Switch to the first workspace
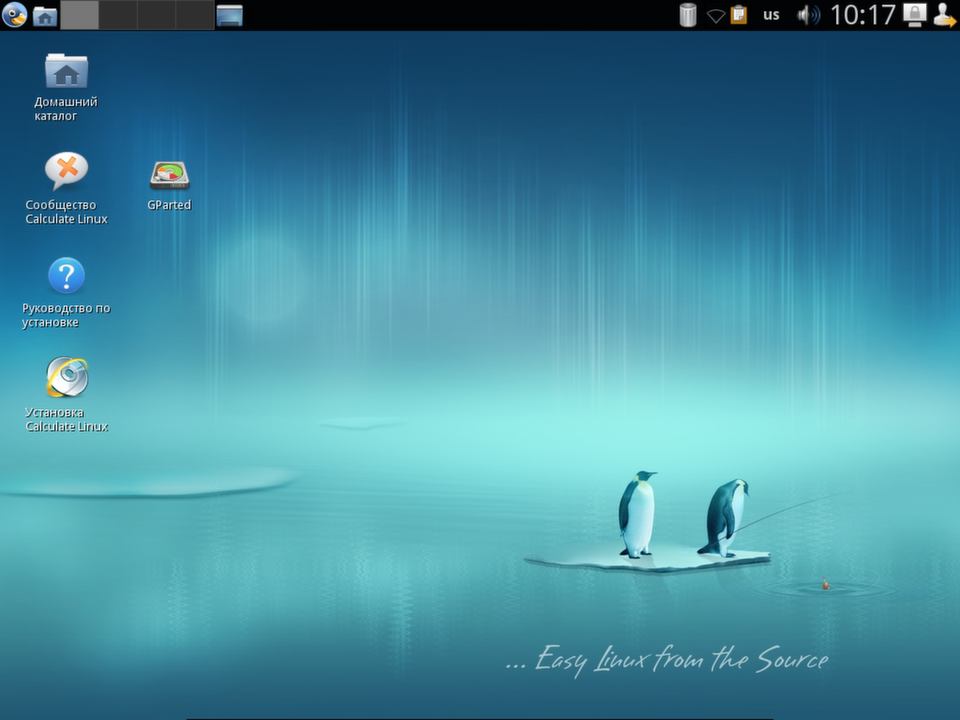Screen dimensions: 960x720 click(x=80, y=15)
